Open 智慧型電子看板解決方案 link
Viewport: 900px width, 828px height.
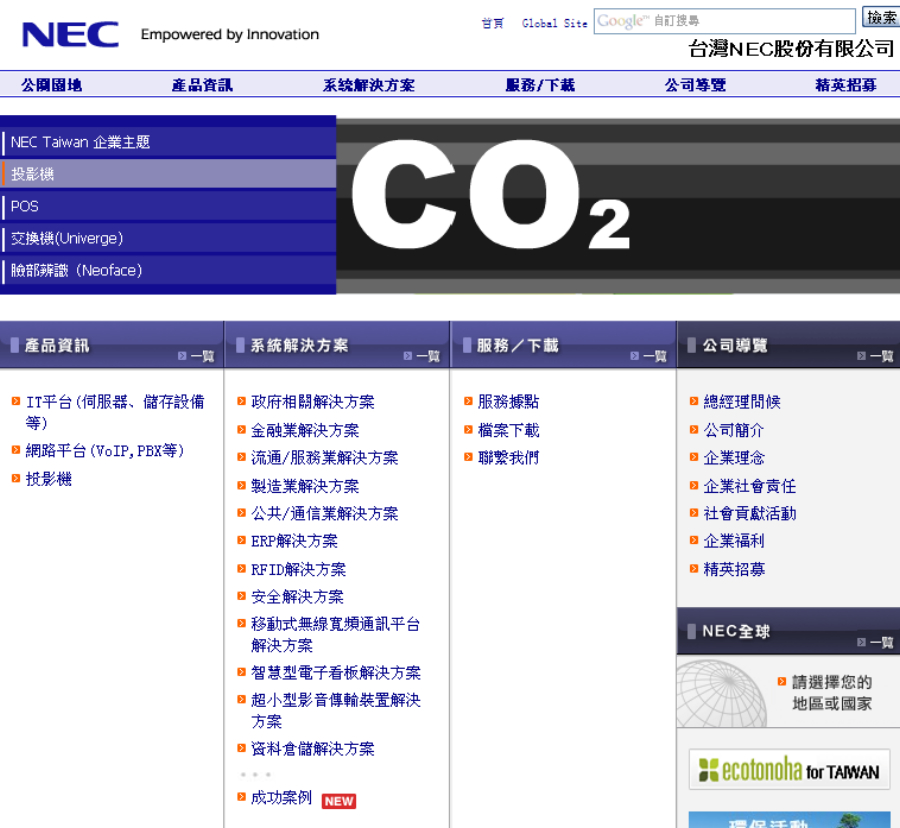(336, 672)
